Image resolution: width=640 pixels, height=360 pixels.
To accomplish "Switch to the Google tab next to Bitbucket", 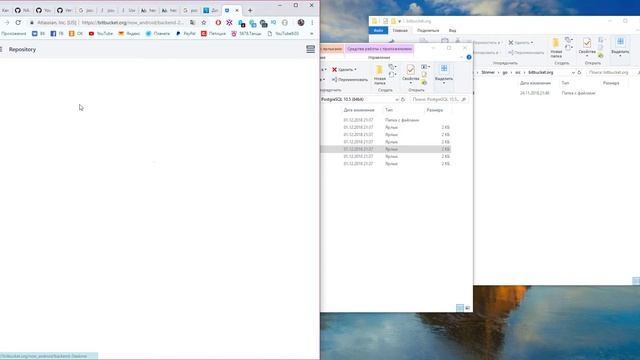I will pos(190,10).
